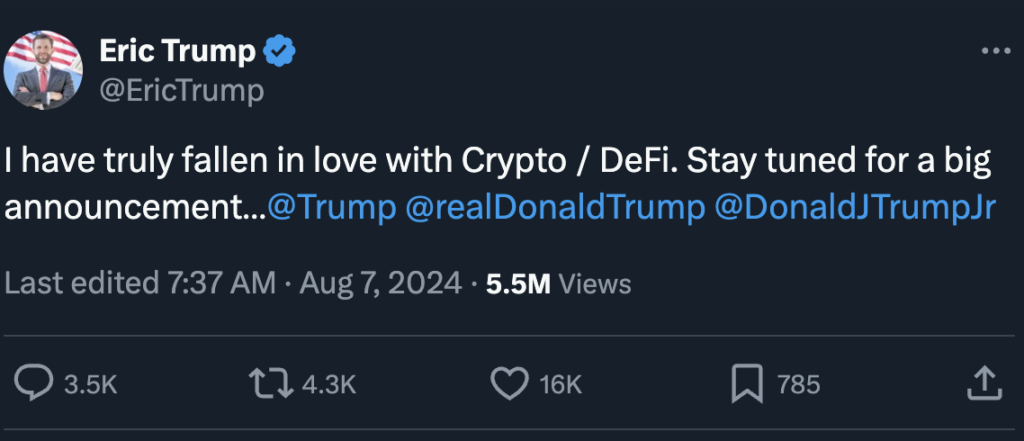Screen dimensions: 1024x441
Task: Open the three-dot more options menu
Action: tap(995, 52)
